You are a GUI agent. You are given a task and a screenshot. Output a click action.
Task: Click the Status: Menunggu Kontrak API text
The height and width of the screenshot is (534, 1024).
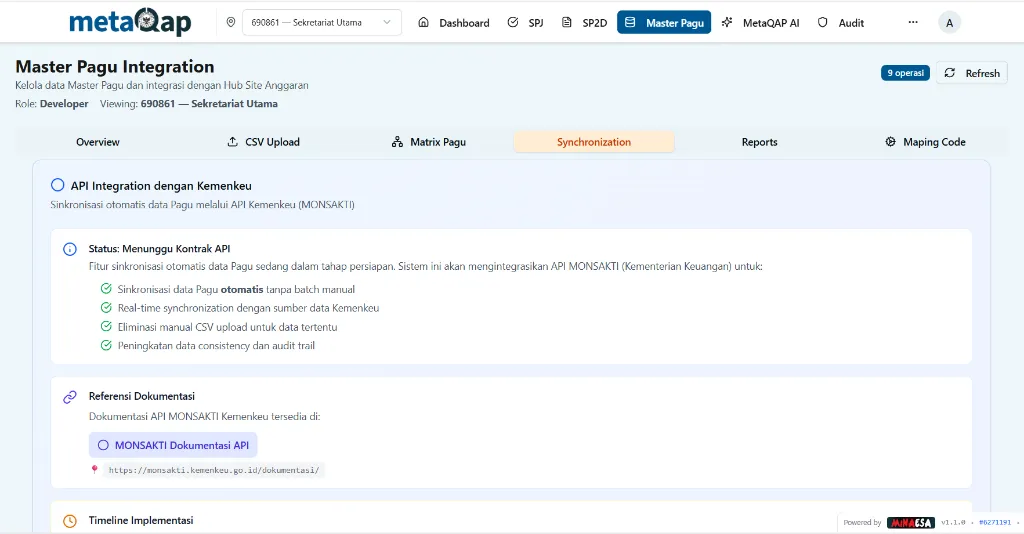[159, 249]
